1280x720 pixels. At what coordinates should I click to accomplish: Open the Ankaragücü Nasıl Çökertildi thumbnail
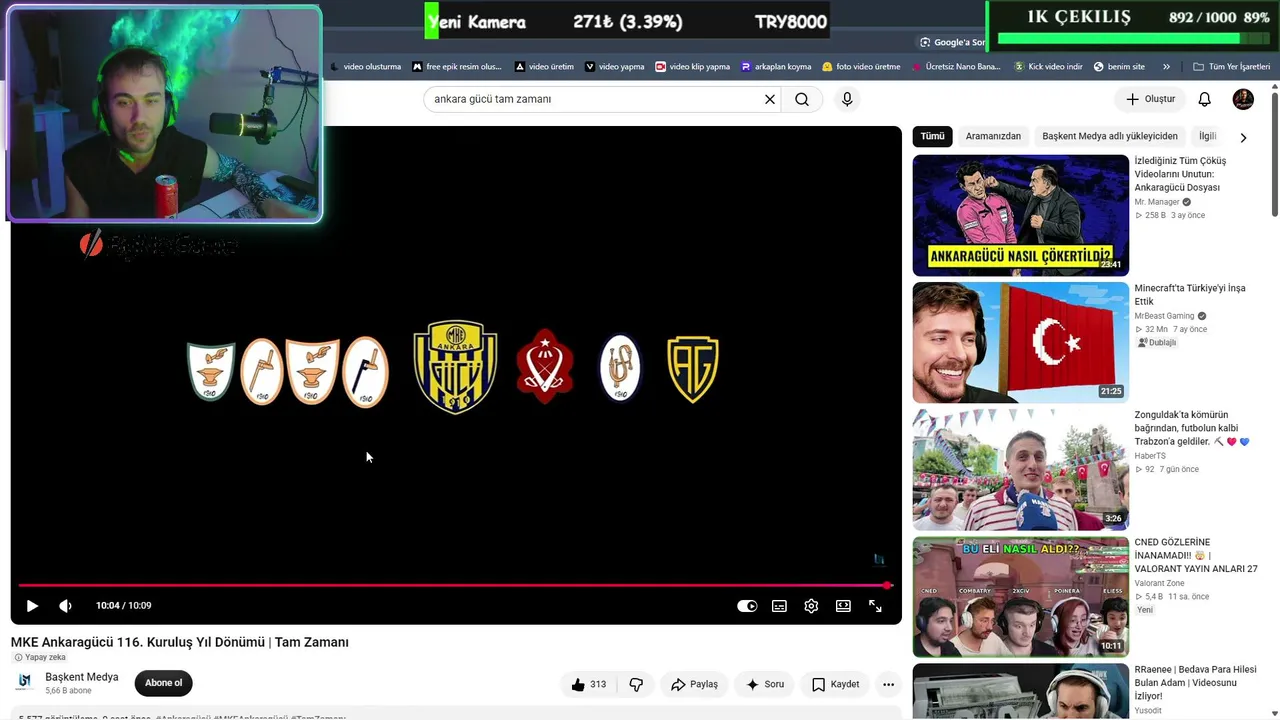[x=1020, y=215]
